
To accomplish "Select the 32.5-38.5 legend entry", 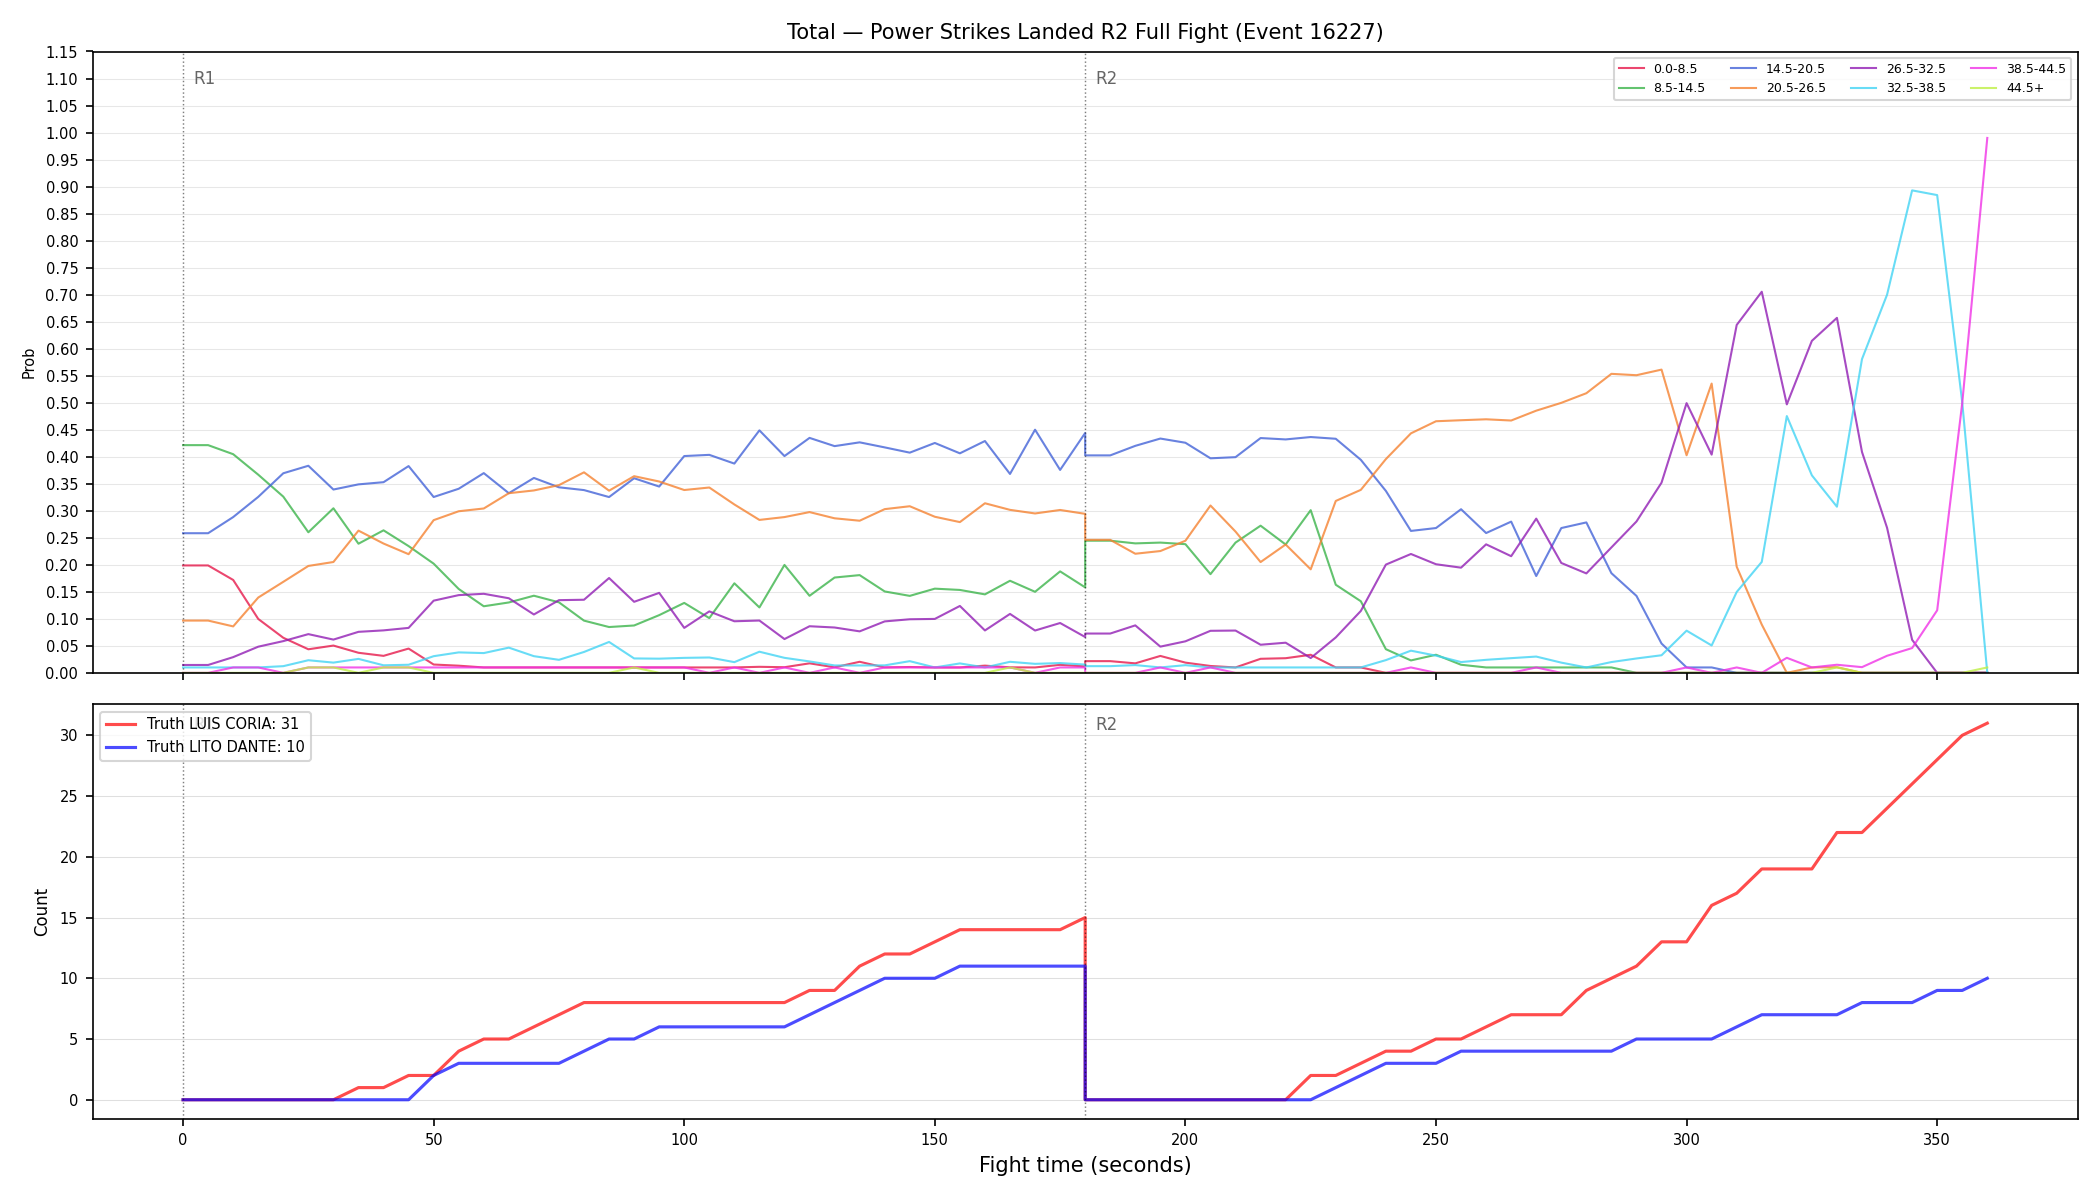I will (1898, 88).
